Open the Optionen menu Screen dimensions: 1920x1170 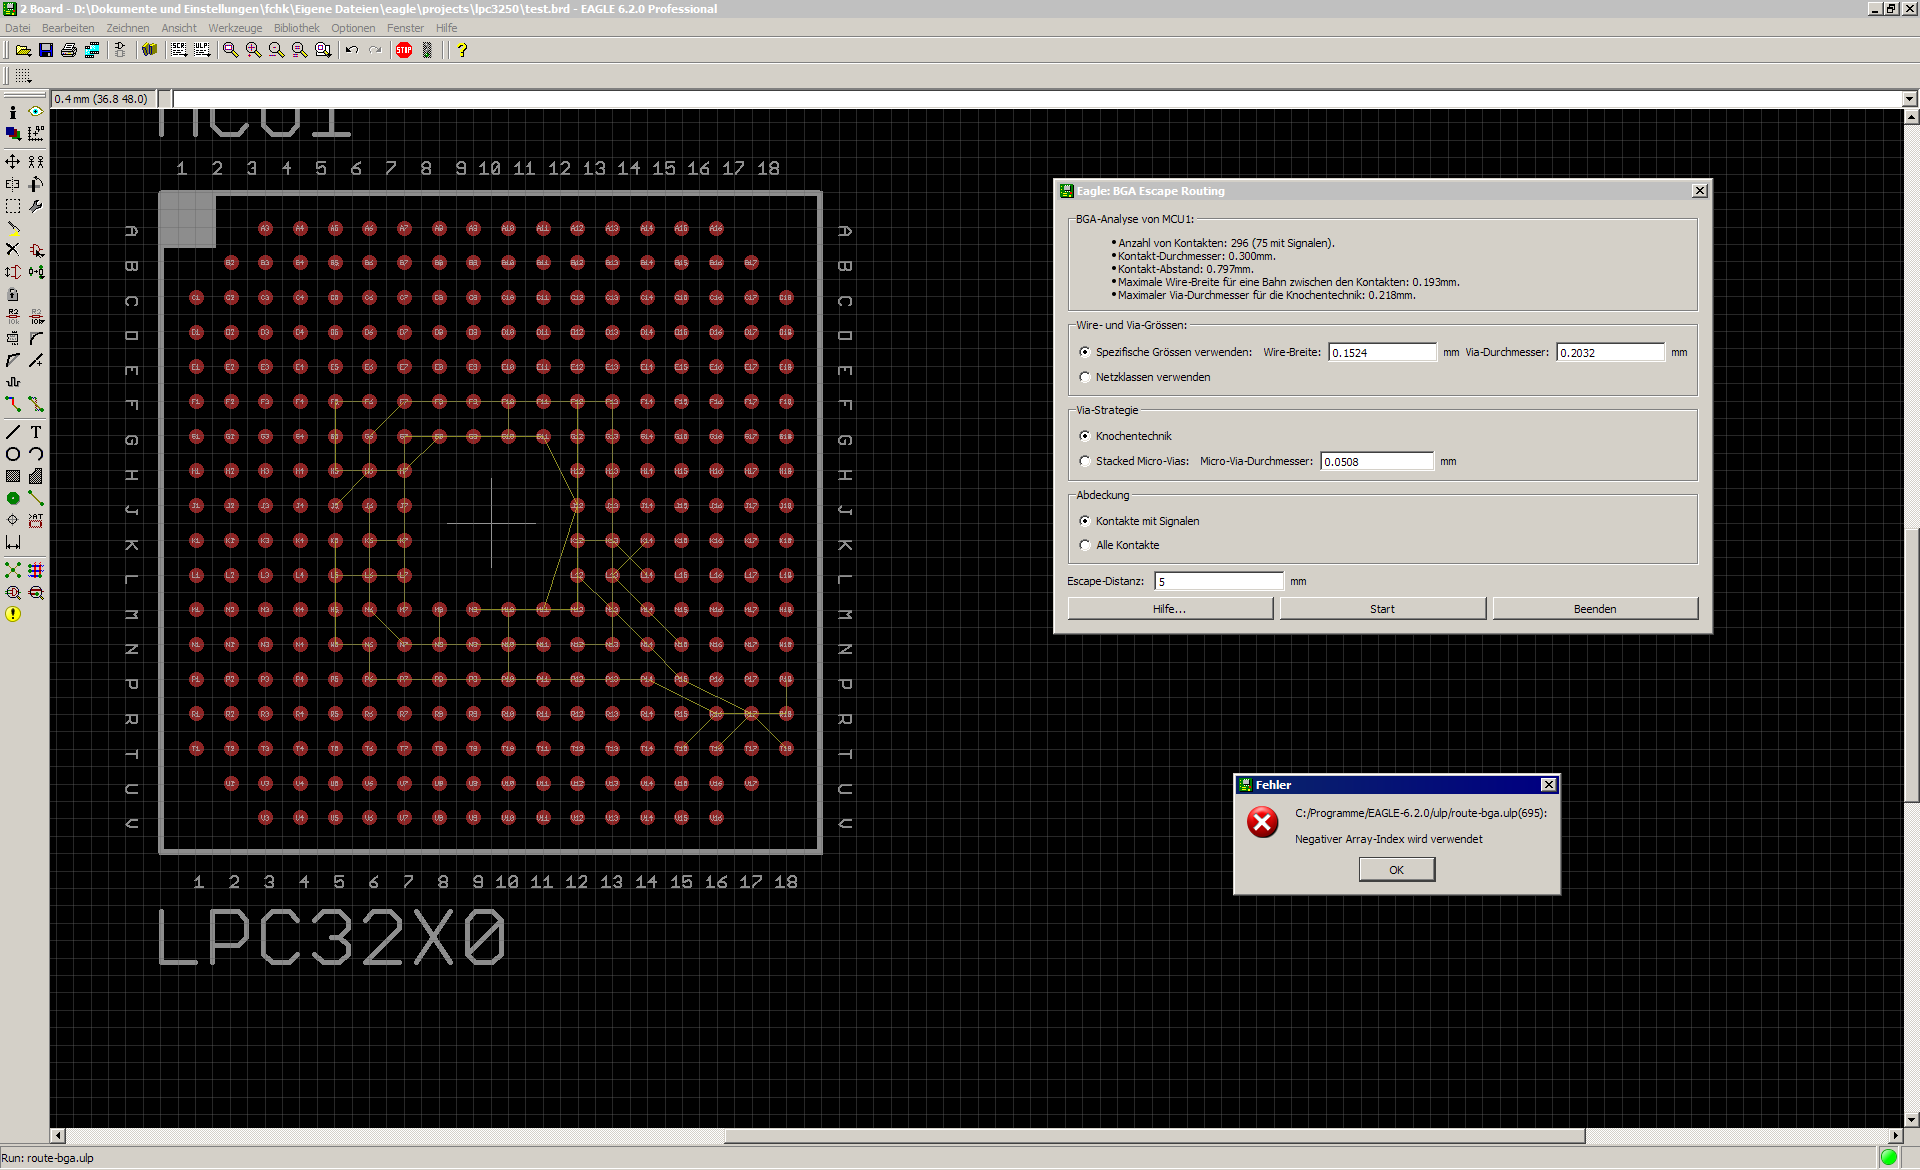click(x=353, y=28)
